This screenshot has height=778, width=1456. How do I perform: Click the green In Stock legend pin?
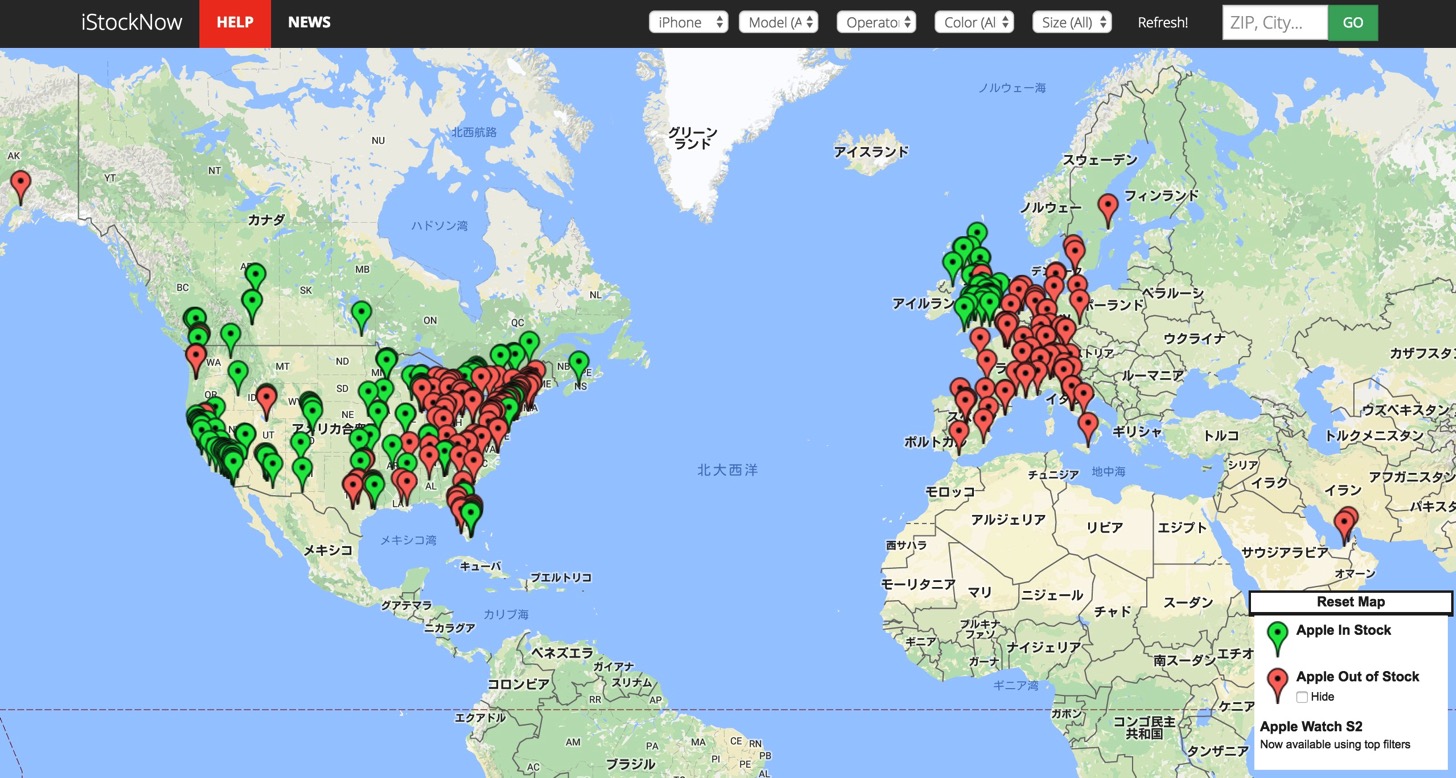pyautogui.click(x=1277, y=638)
